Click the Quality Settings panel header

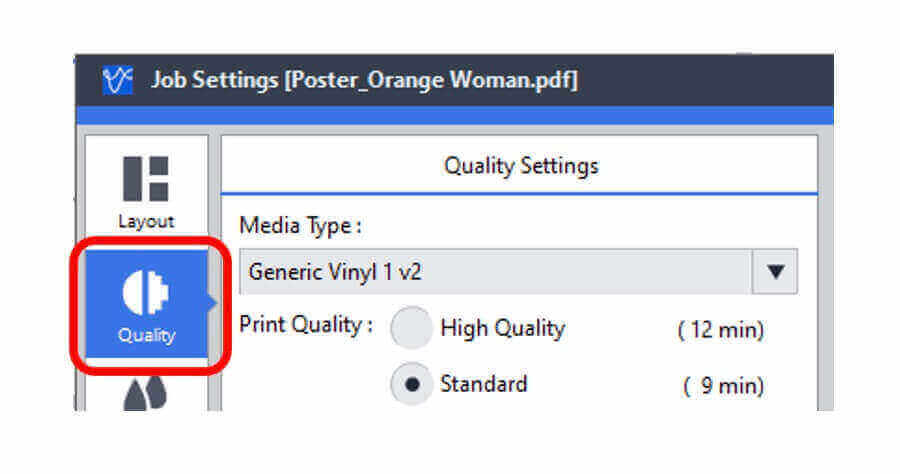(x=521, y=166)
